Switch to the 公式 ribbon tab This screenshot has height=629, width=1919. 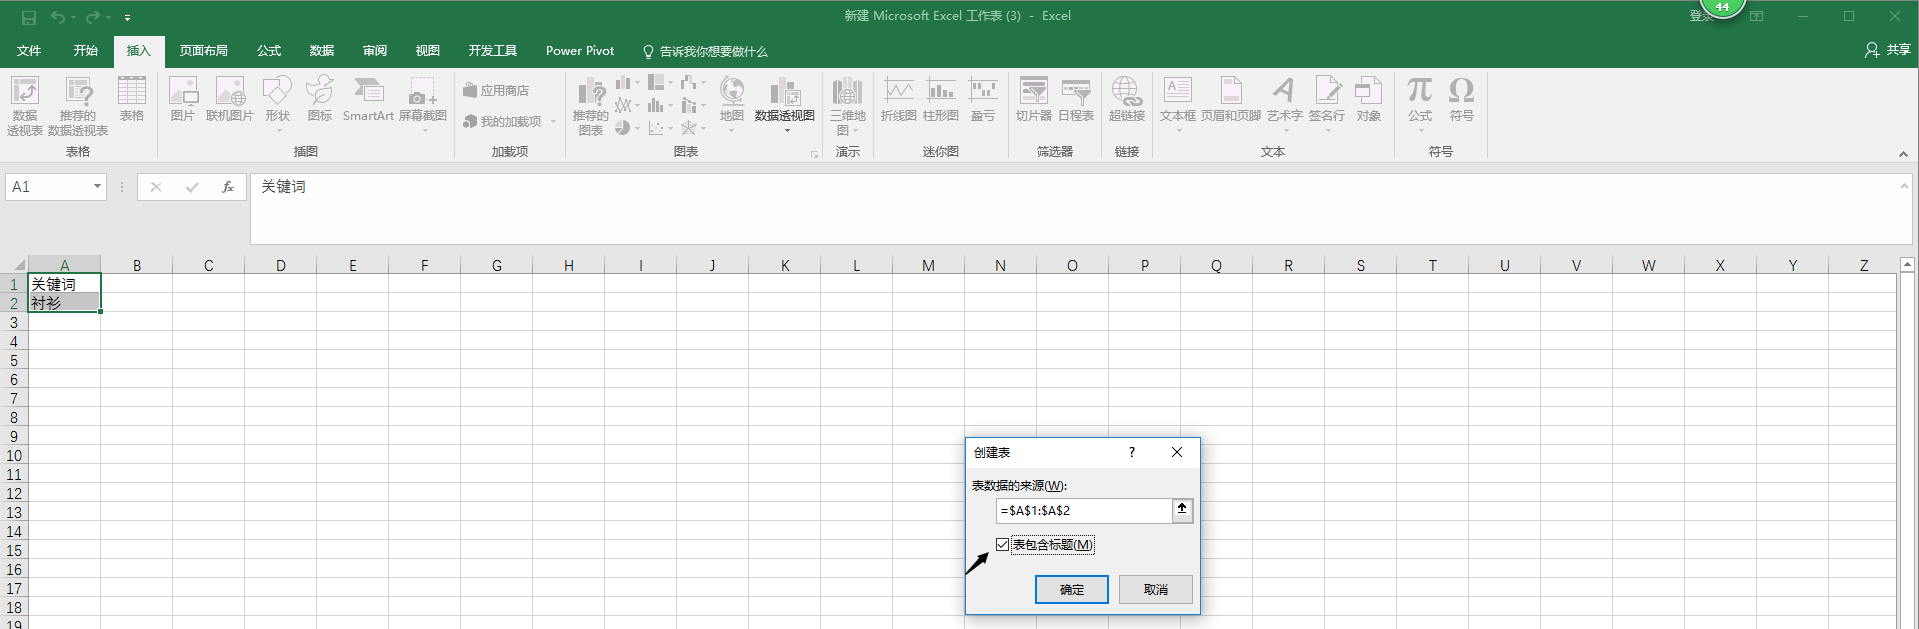[269, 51]
